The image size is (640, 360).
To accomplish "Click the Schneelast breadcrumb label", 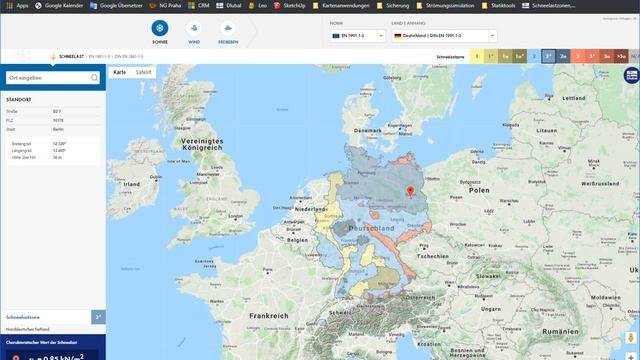I will click(71, 57).
